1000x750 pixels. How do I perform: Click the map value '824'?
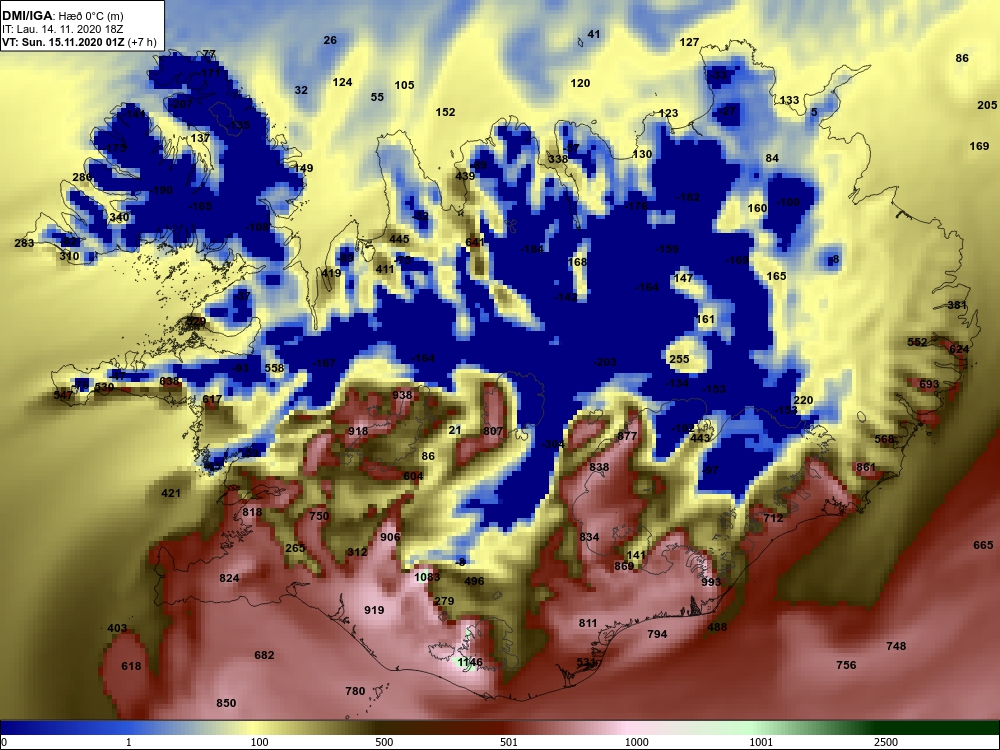229,578
